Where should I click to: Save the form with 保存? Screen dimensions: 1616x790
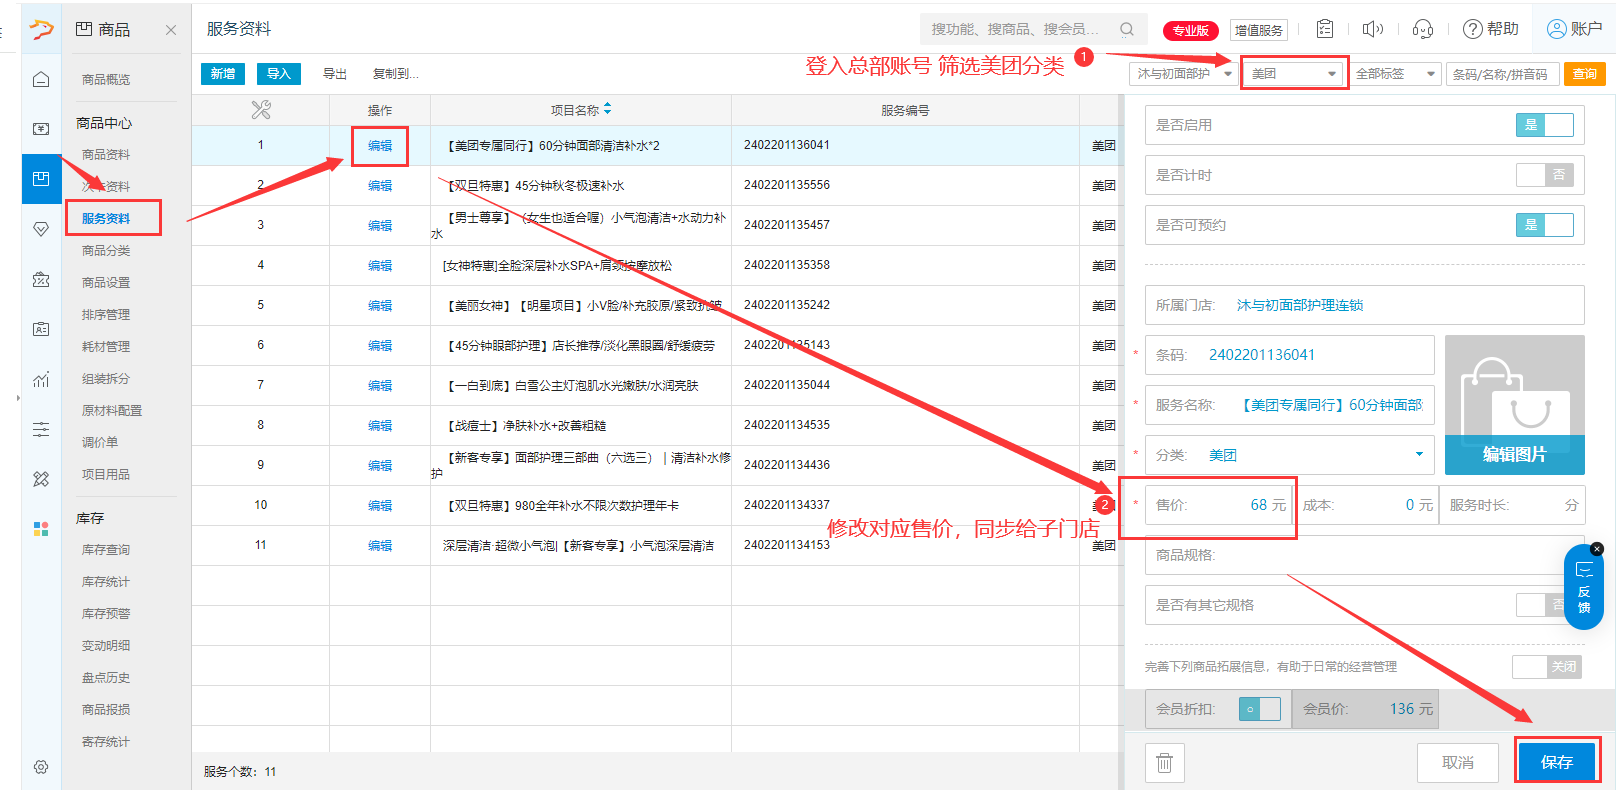pos(1557,762)
